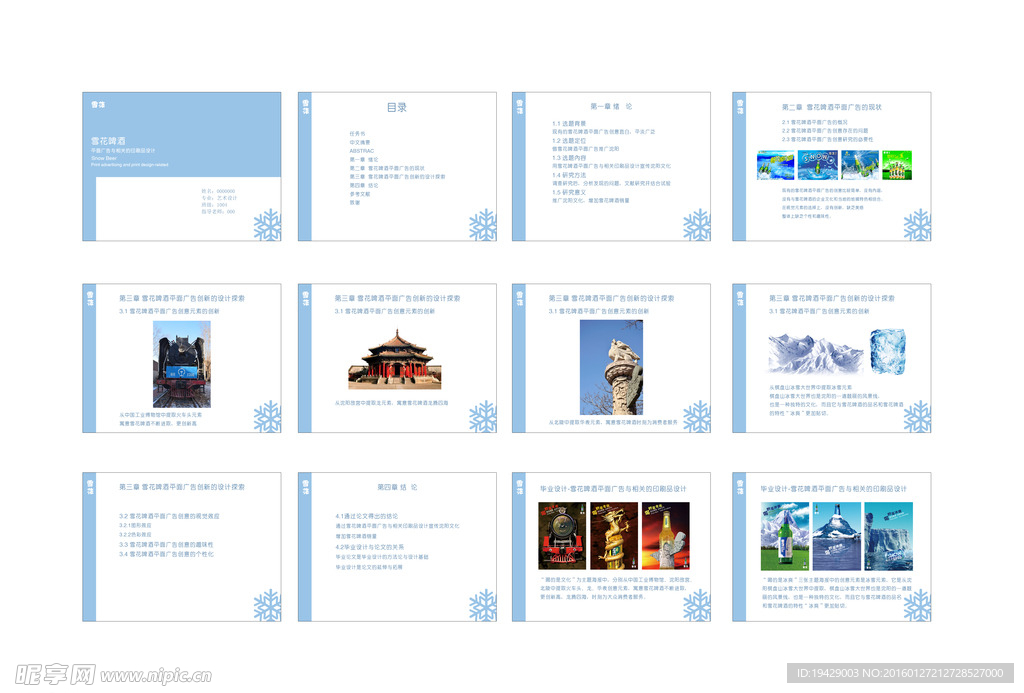Click the 雪花 logo on the cover slide
The width and height of the screenshot is (1024, 693).
click(98, 105)
